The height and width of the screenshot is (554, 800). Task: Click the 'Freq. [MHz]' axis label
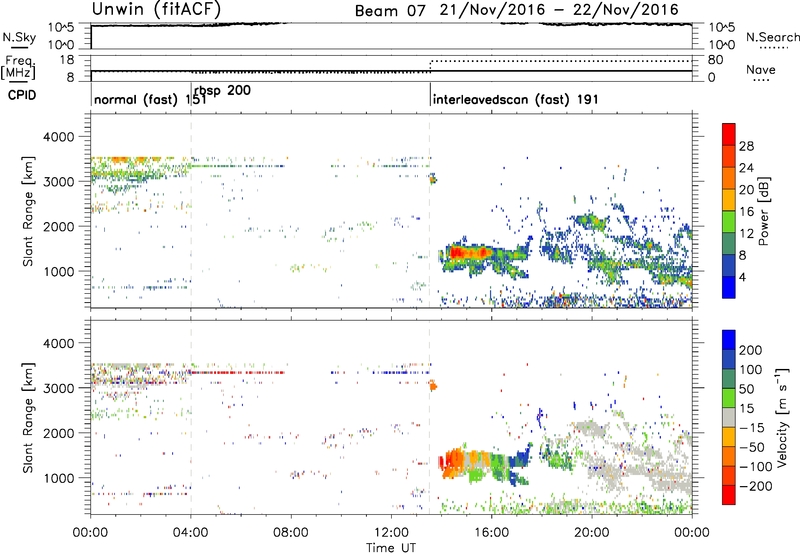18,67
